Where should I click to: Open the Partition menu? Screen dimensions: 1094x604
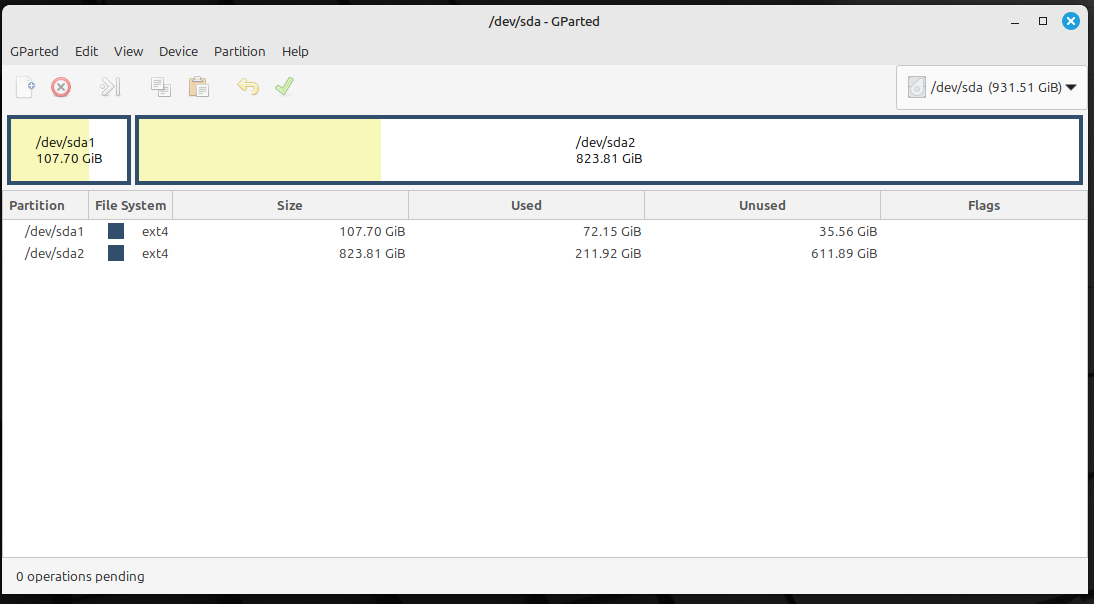point(239,51)
